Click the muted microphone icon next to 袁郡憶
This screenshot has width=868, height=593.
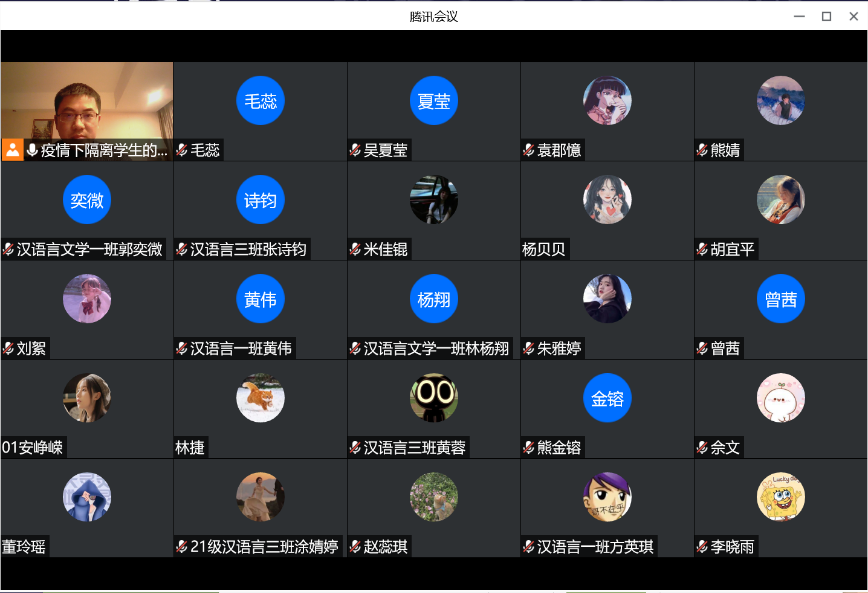[529, 150]
